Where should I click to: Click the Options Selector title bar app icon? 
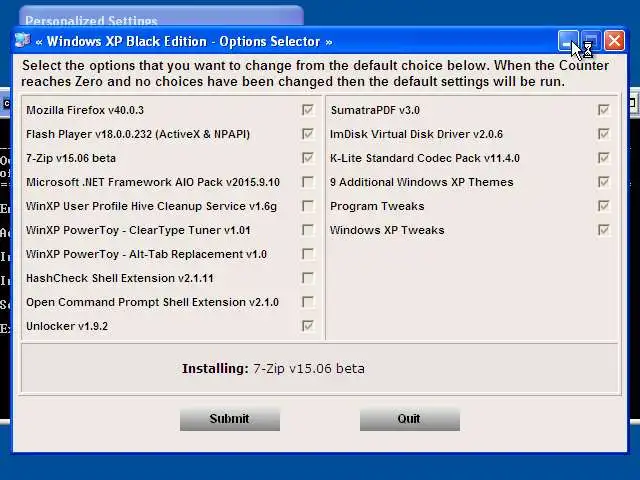click(22, 41)
